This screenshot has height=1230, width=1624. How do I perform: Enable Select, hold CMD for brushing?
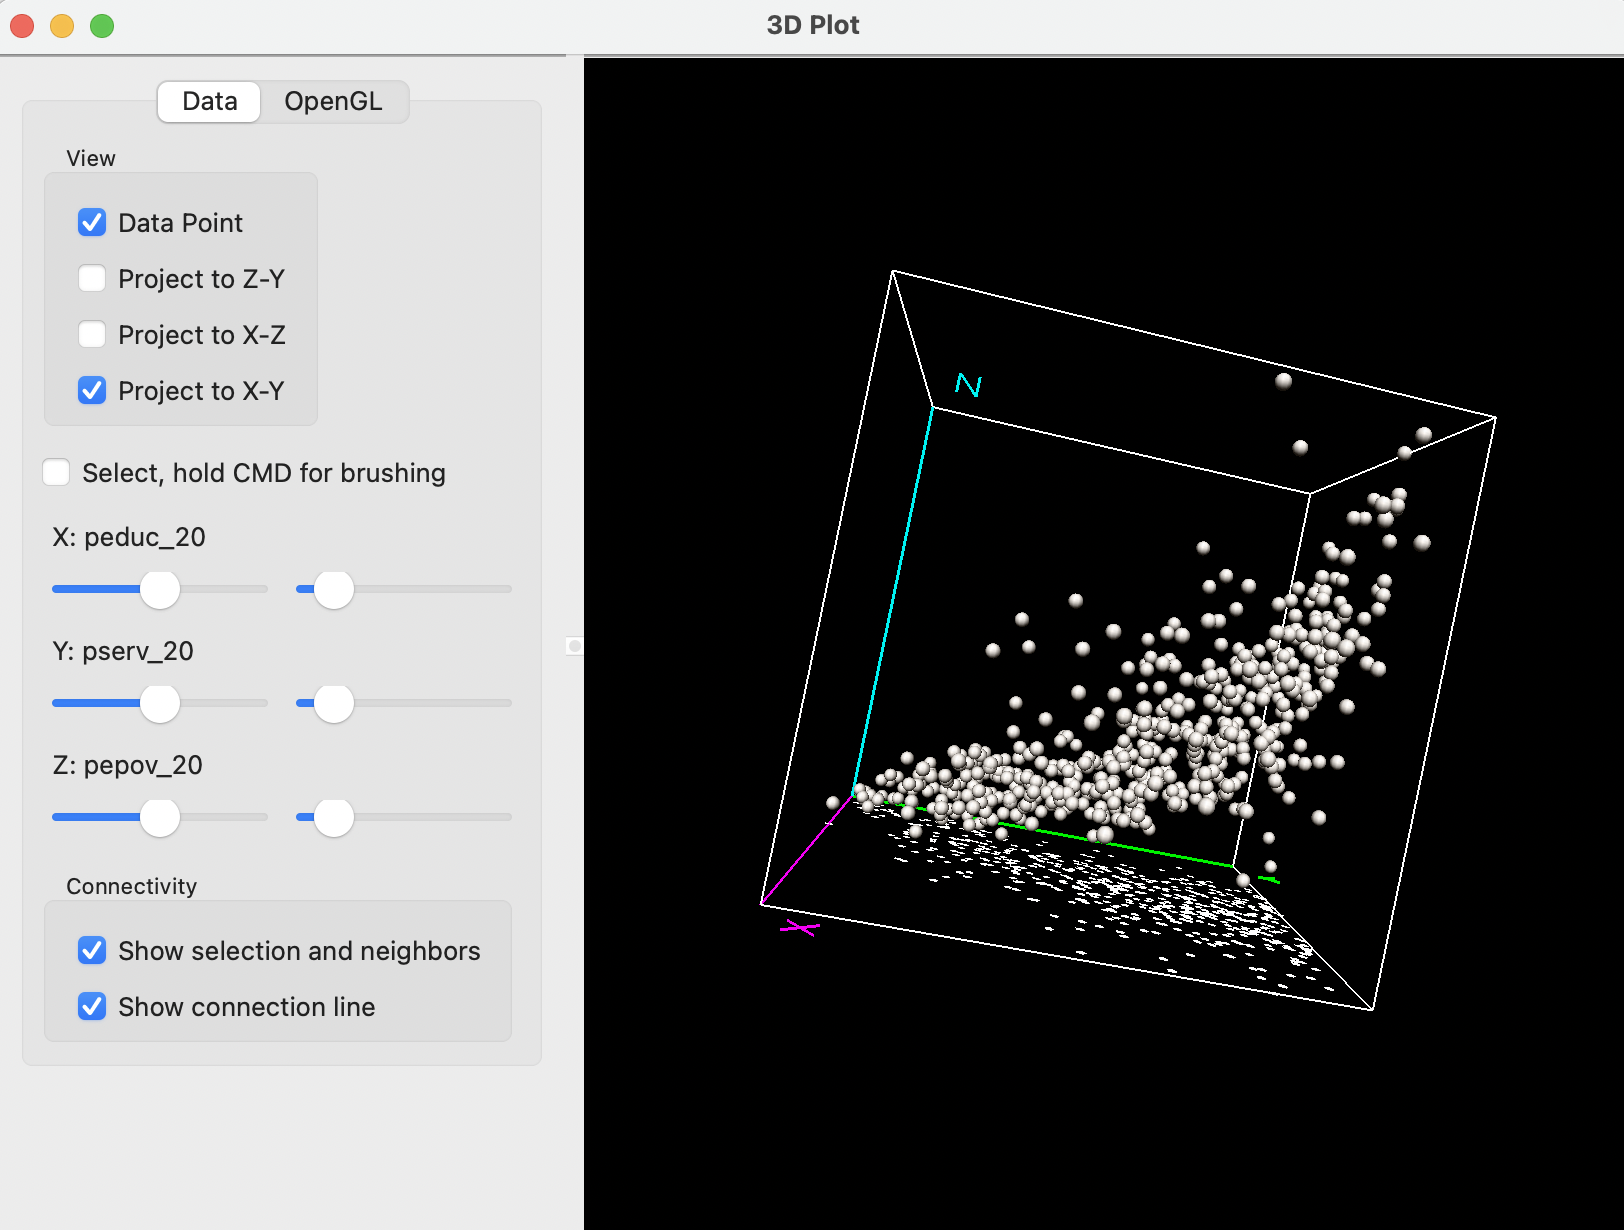click(x=56, y=472)
